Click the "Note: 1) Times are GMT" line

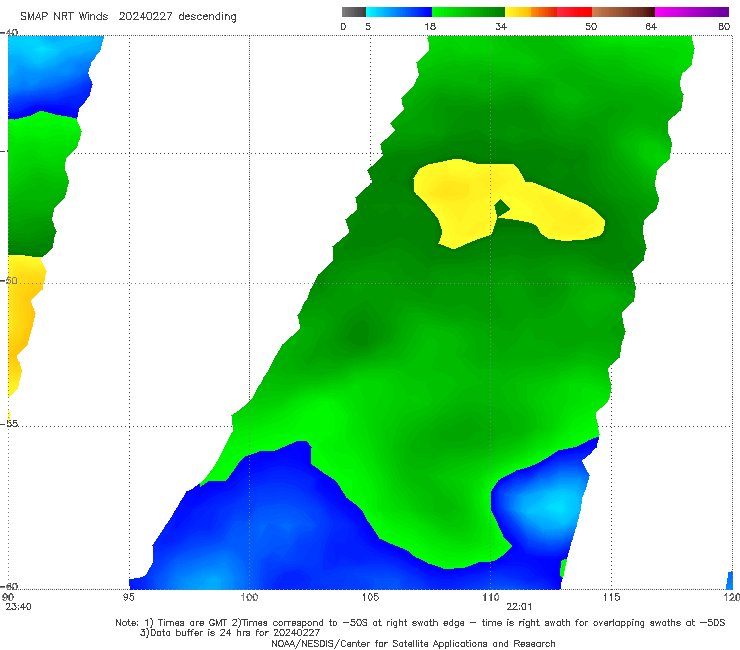(420, 623)
